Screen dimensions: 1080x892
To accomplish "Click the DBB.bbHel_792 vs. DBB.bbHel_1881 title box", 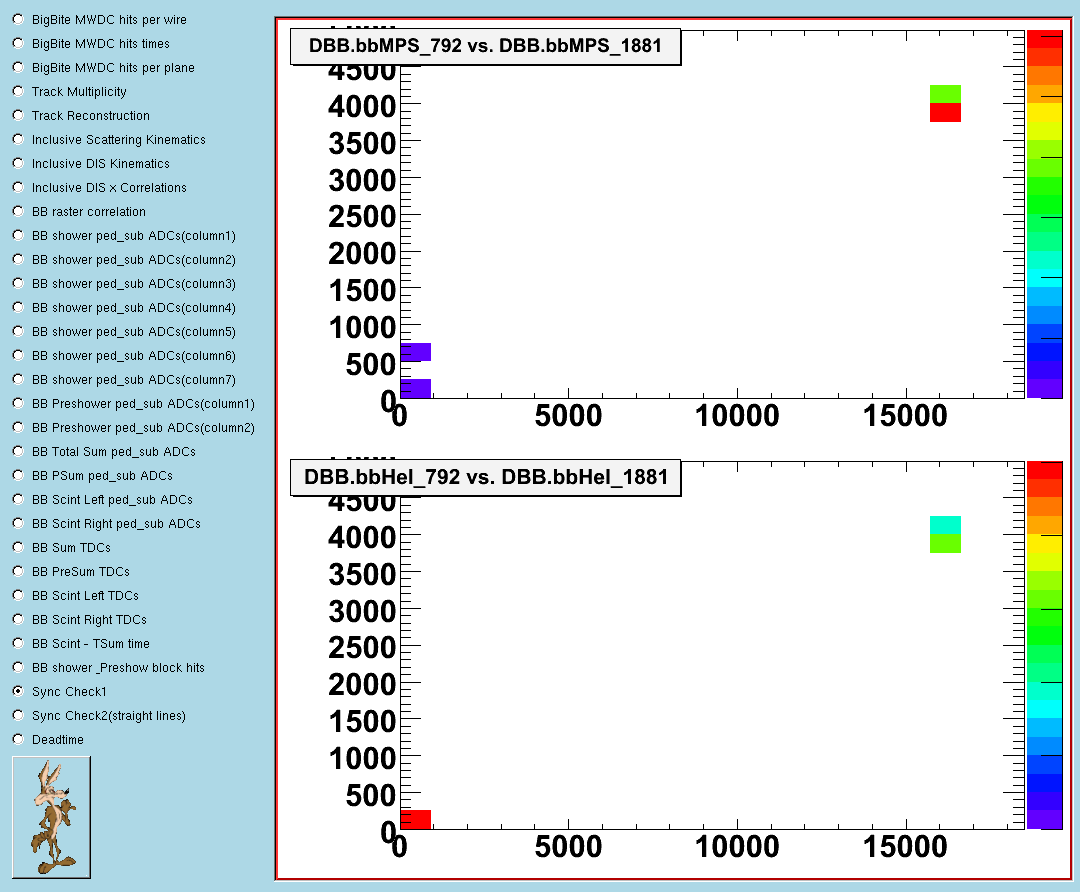I will click(x=486, y=477).
